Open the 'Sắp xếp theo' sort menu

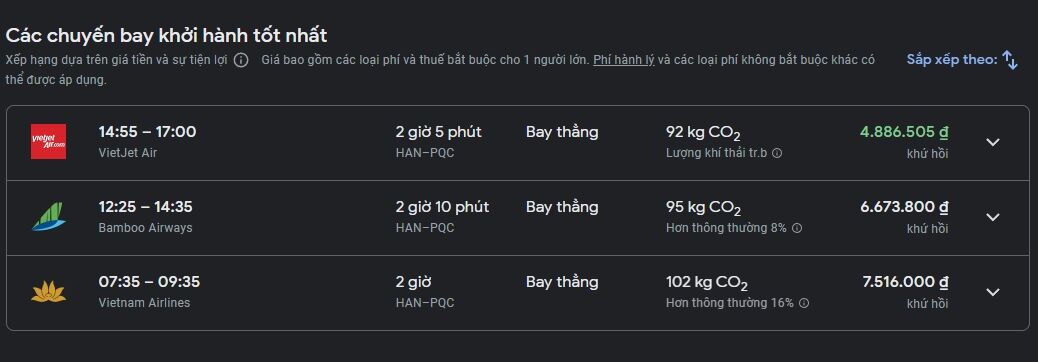tap(962, 60)
